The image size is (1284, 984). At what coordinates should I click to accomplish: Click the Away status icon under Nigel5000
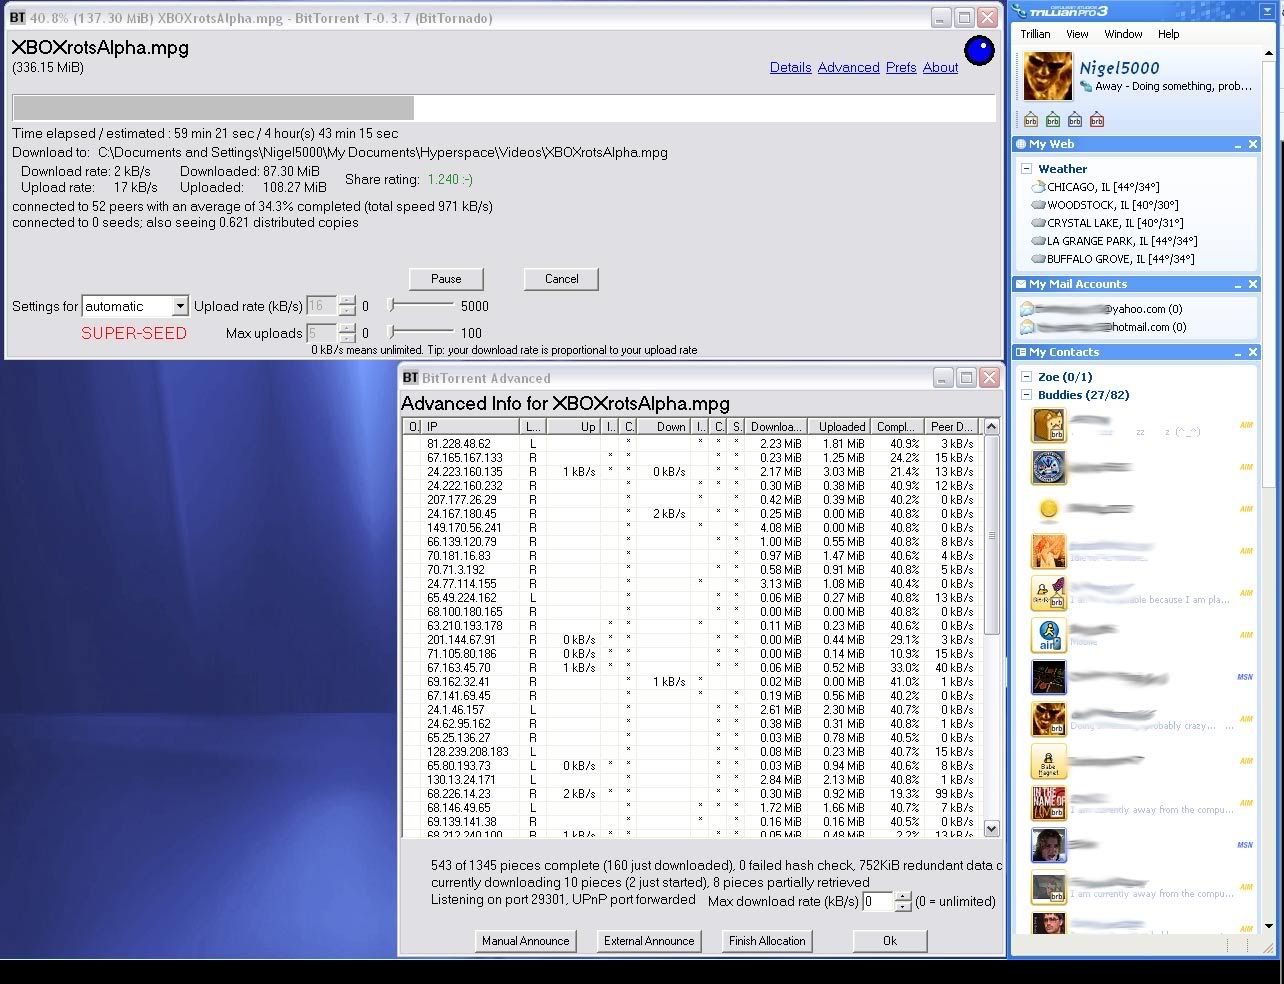1086,87
